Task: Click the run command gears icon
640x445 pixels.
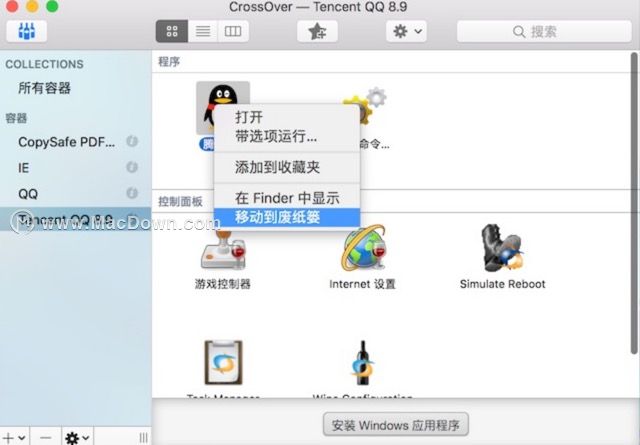Action: coord(367,107)
